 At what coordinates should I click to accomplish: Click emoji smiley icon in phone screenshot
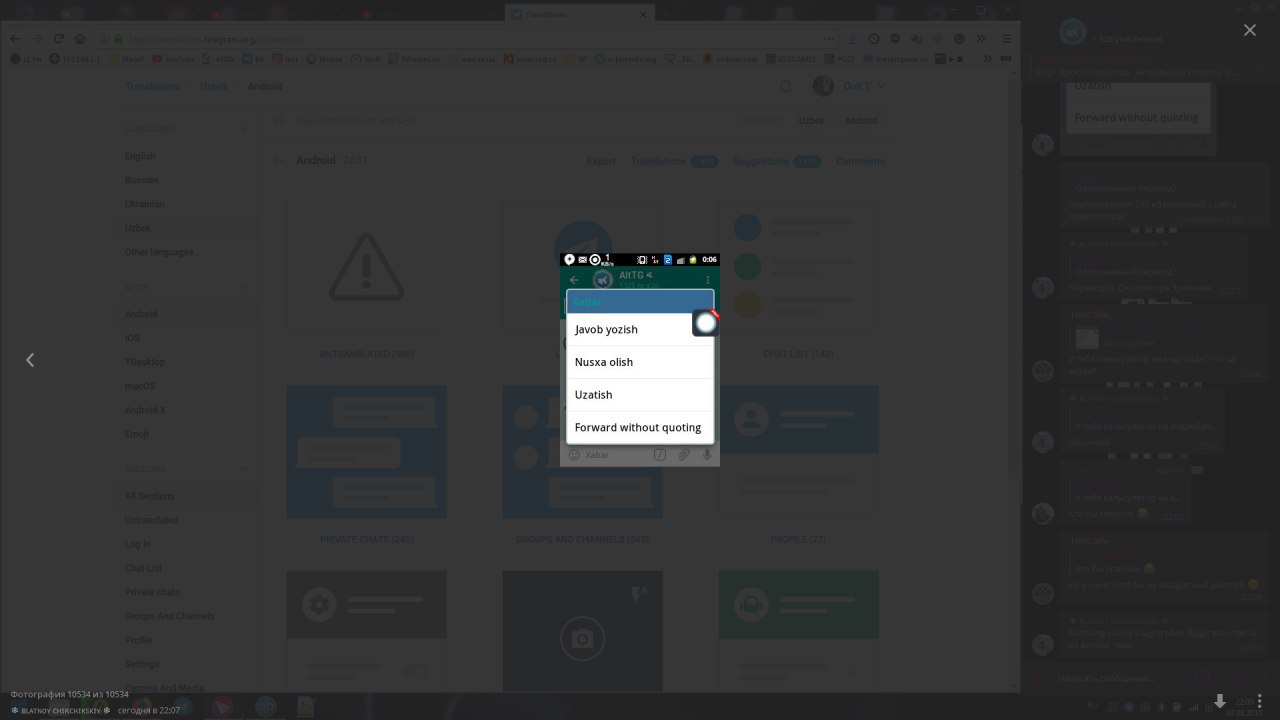[x=574, y=455]
